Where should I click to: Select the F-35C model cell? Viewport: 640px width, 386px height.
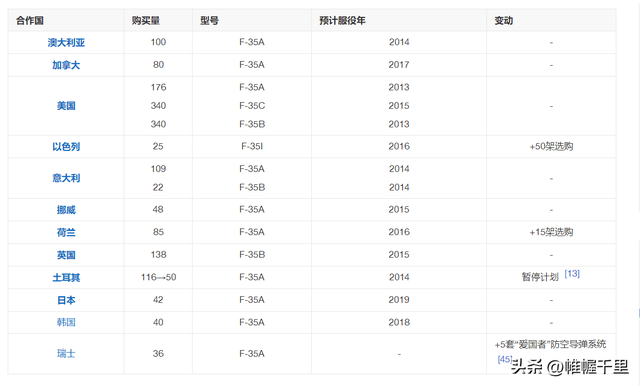[x=252, y=106]
